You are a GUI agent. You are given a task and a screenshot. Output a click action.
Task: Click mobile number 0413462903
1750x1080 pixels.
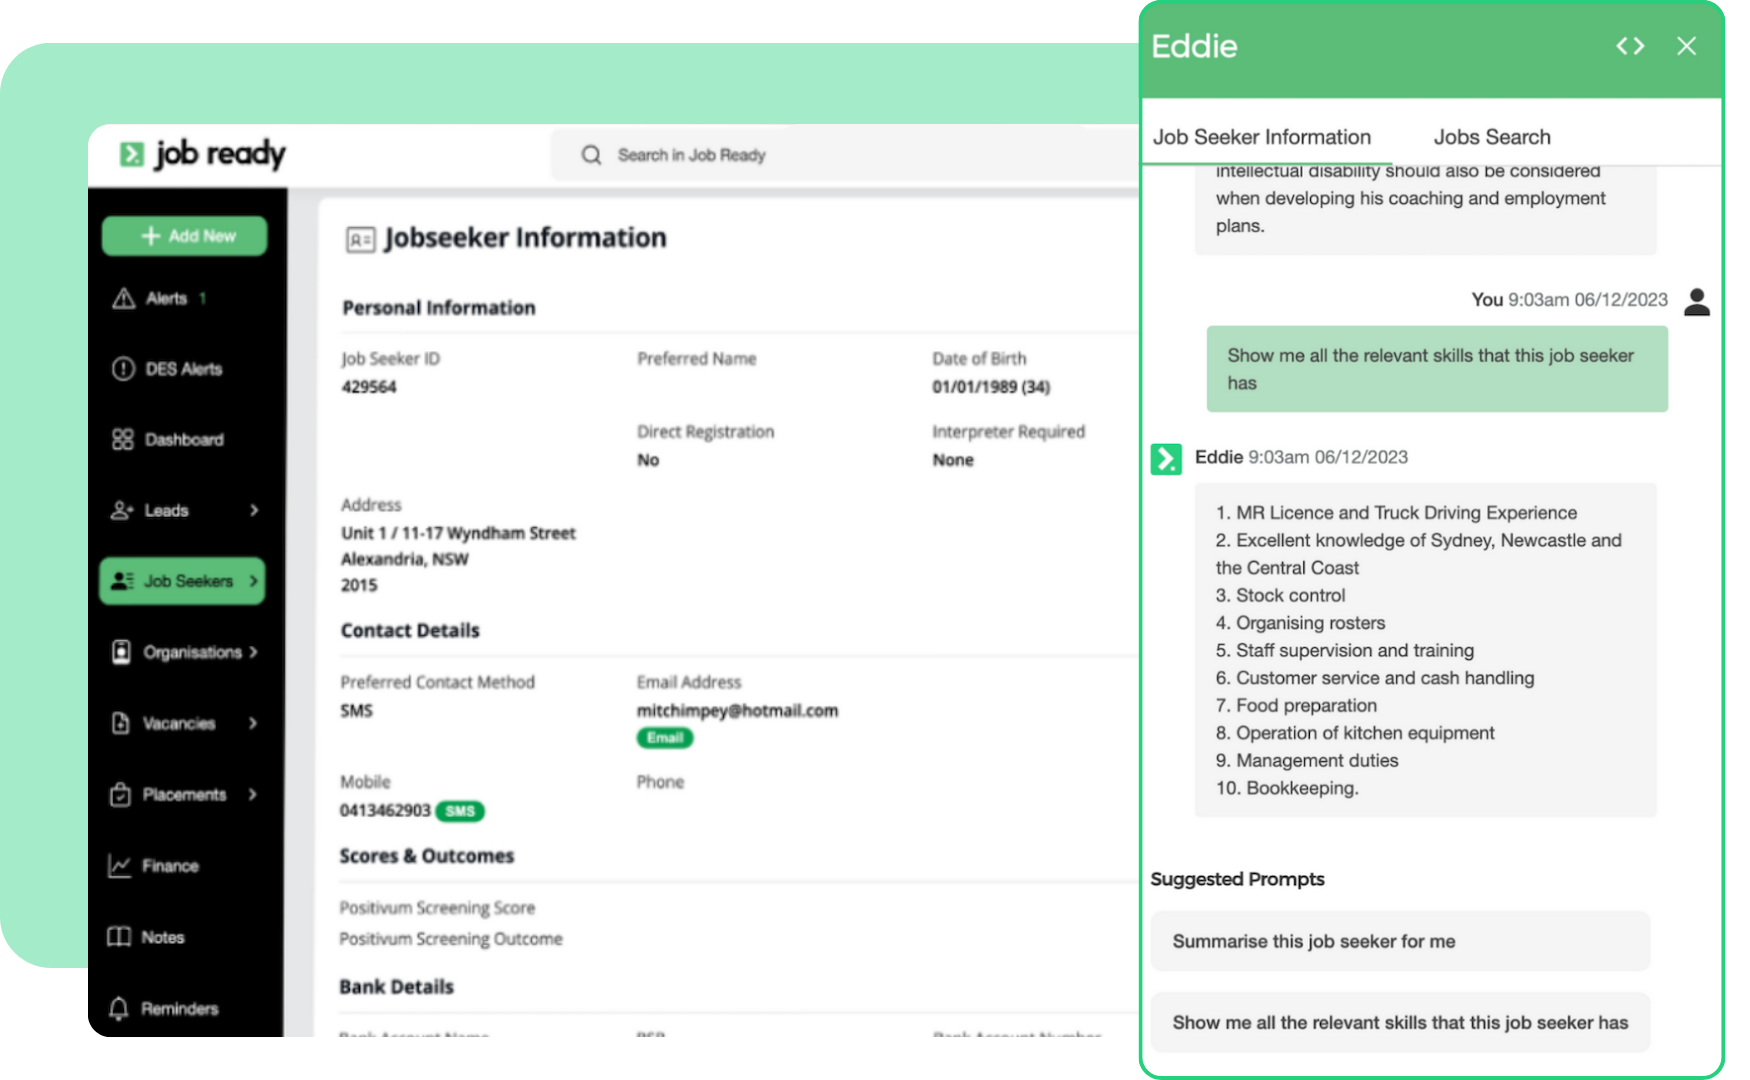(x=385, y=810)
